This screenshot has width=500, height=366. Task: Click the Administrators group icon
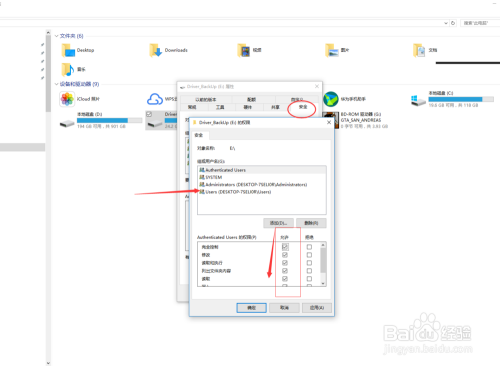(x=202, y=185)
